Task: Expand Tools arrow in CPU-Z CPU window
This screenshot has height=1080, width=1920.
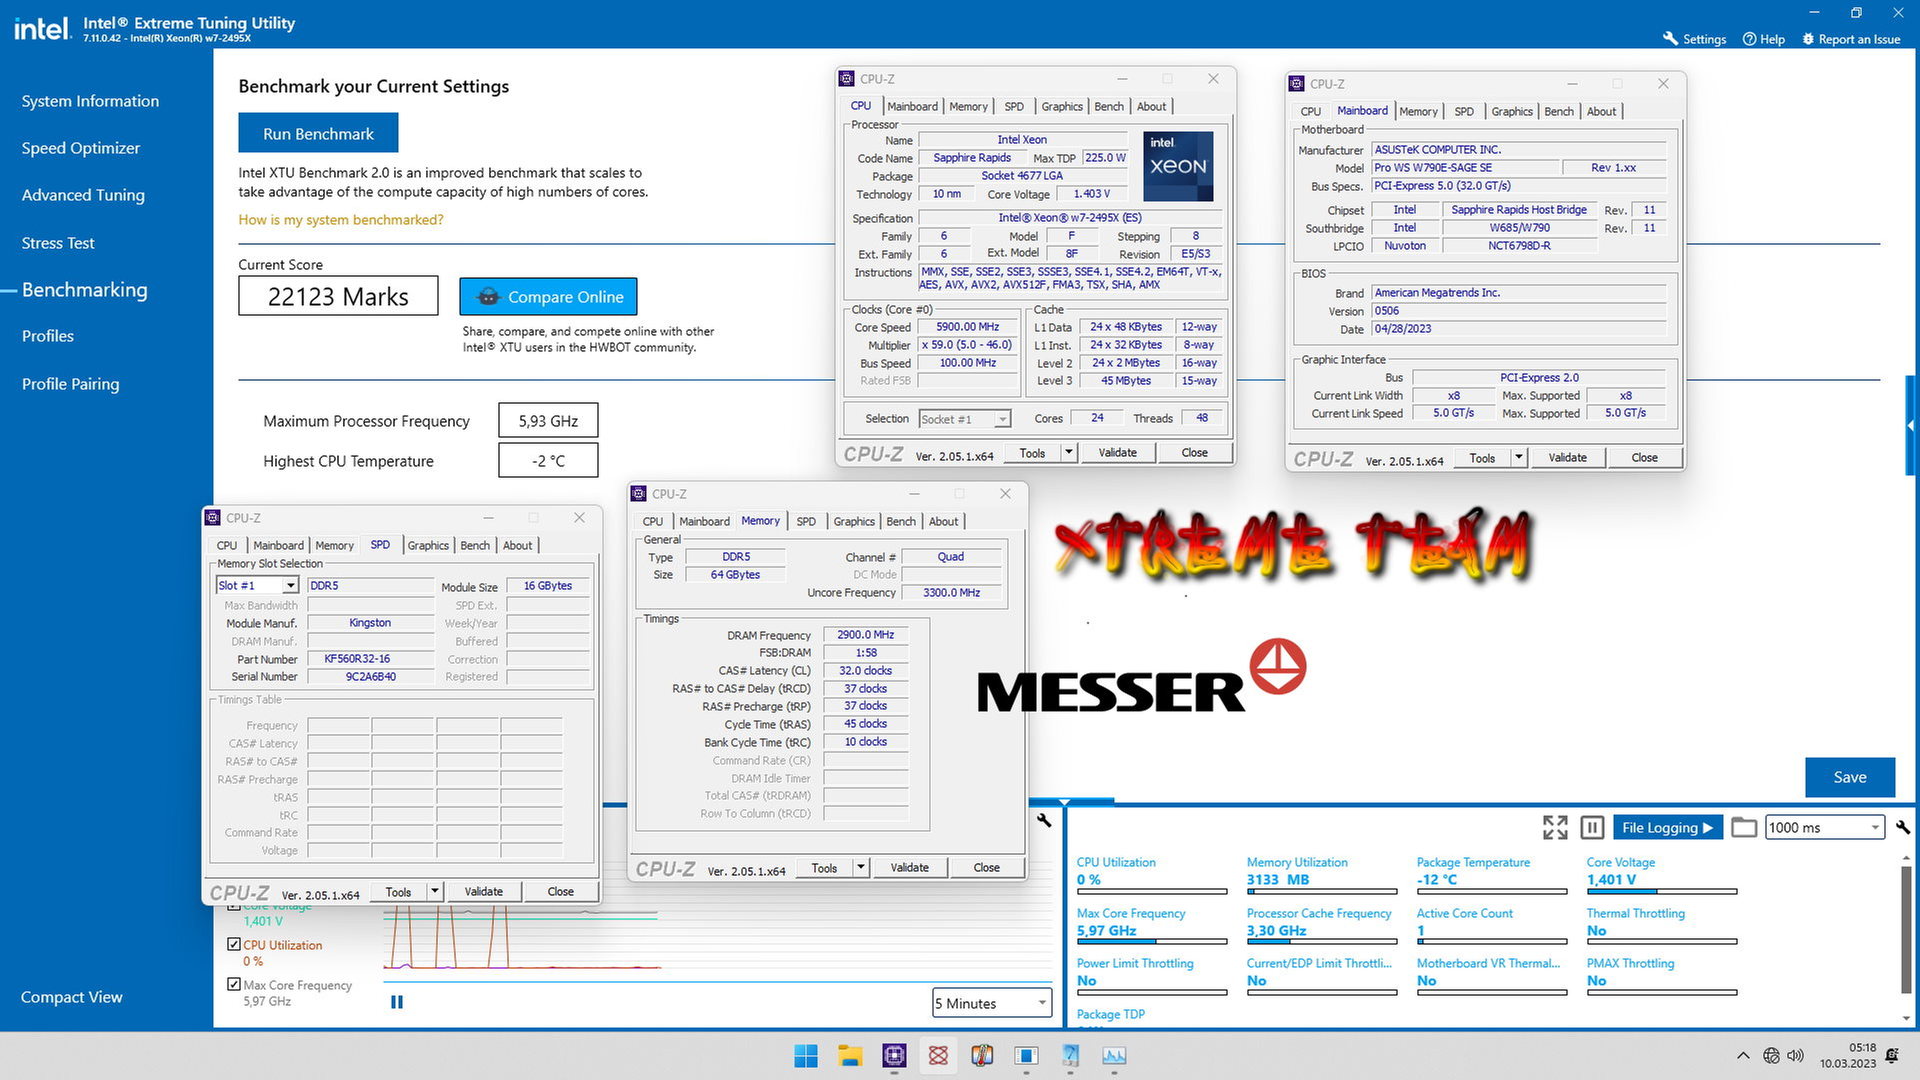Action: coord(1068,452)
